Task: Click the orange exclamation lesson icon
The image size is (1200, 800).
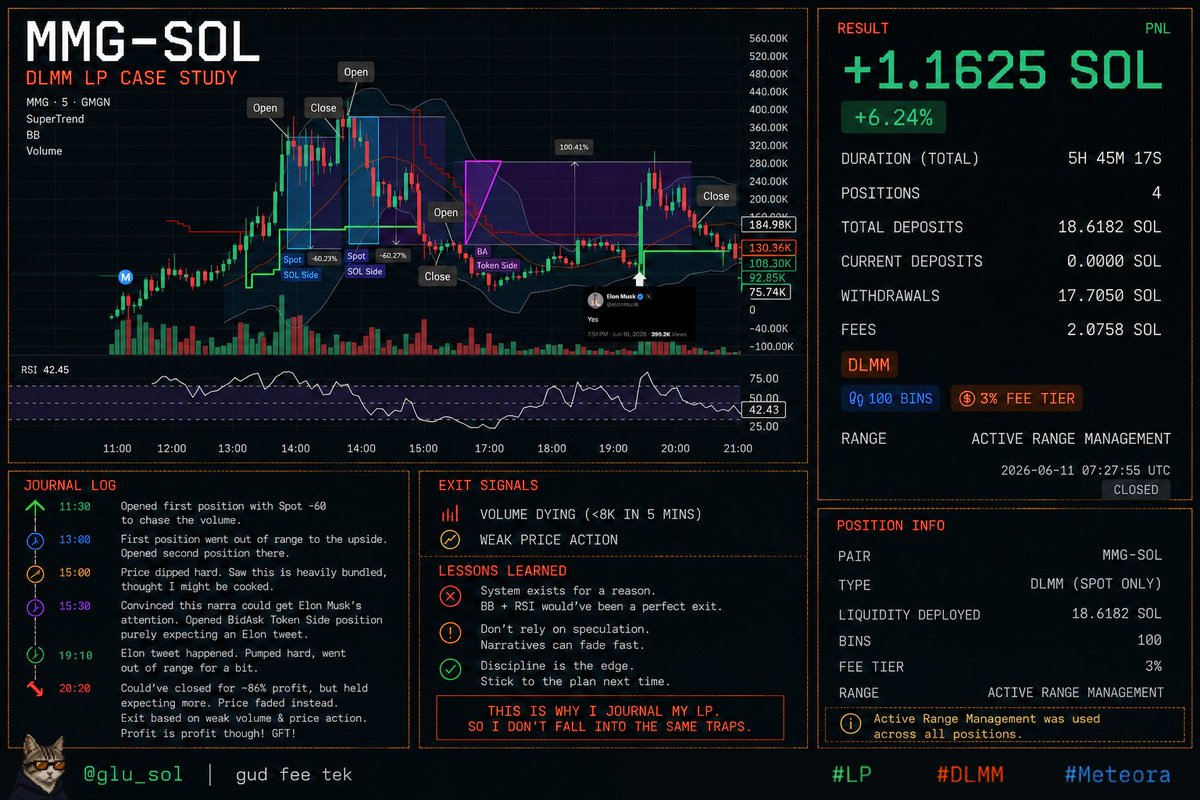Action: click(x=451, y=634)
